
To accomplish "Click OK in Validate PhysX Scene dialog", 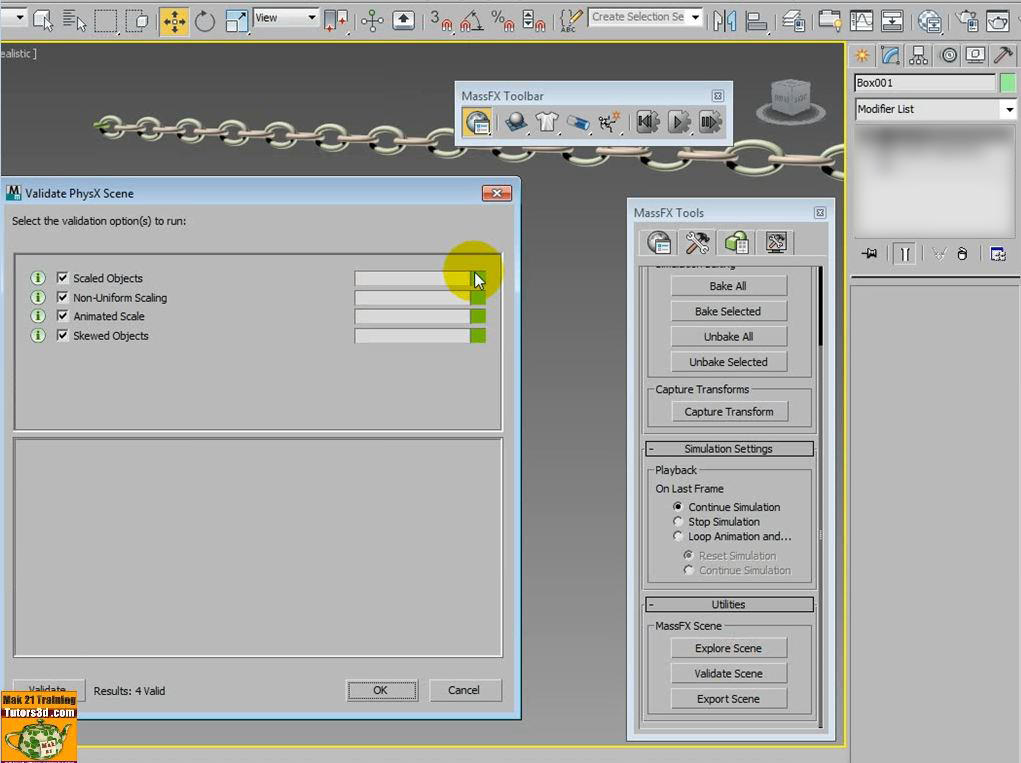I will point(382,690).
